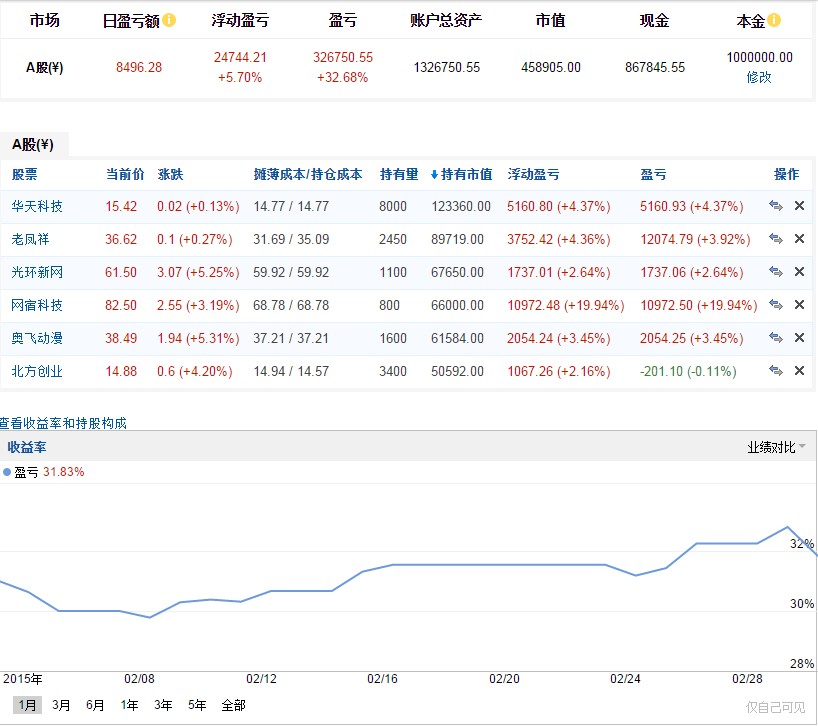The height and width of the screenshot is (726, 818).
Task: Click the 10972.48 (+19.94%) floating profit
Action: point(566,305)
